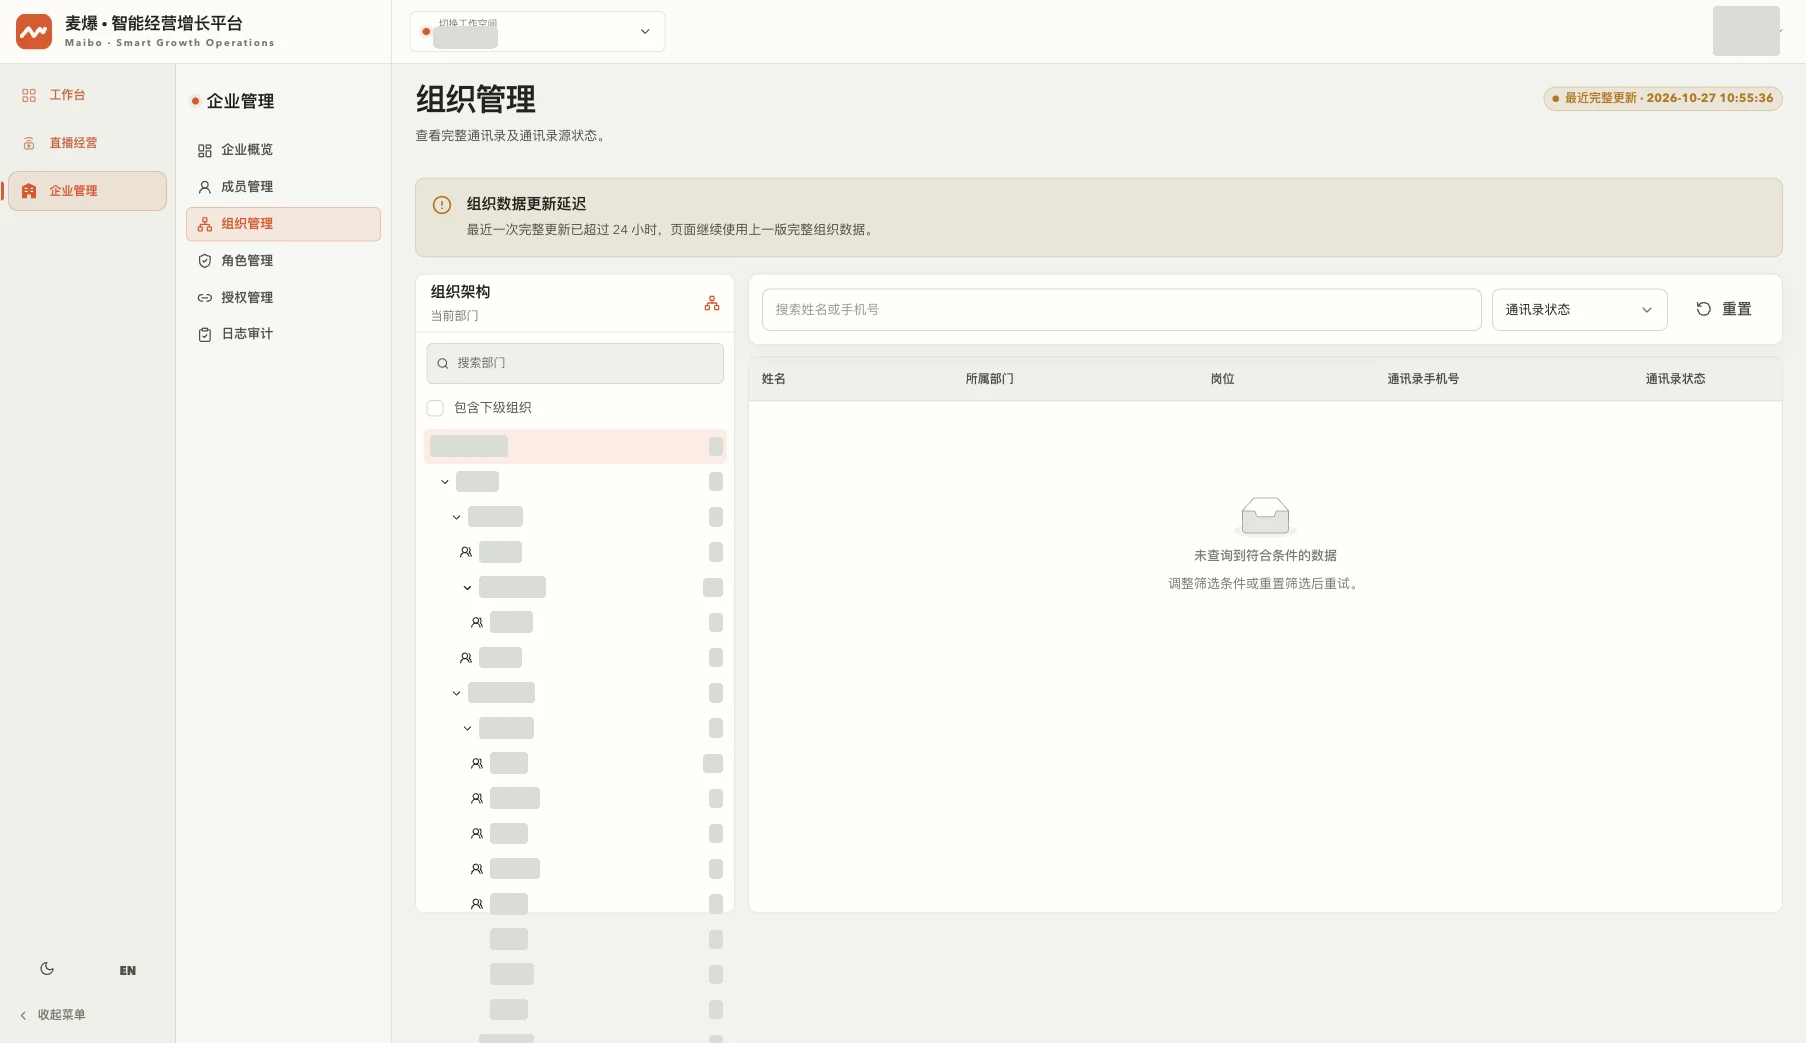Click the 岗位 column header
The image size is (1806, 1043).
[1223, 379]
